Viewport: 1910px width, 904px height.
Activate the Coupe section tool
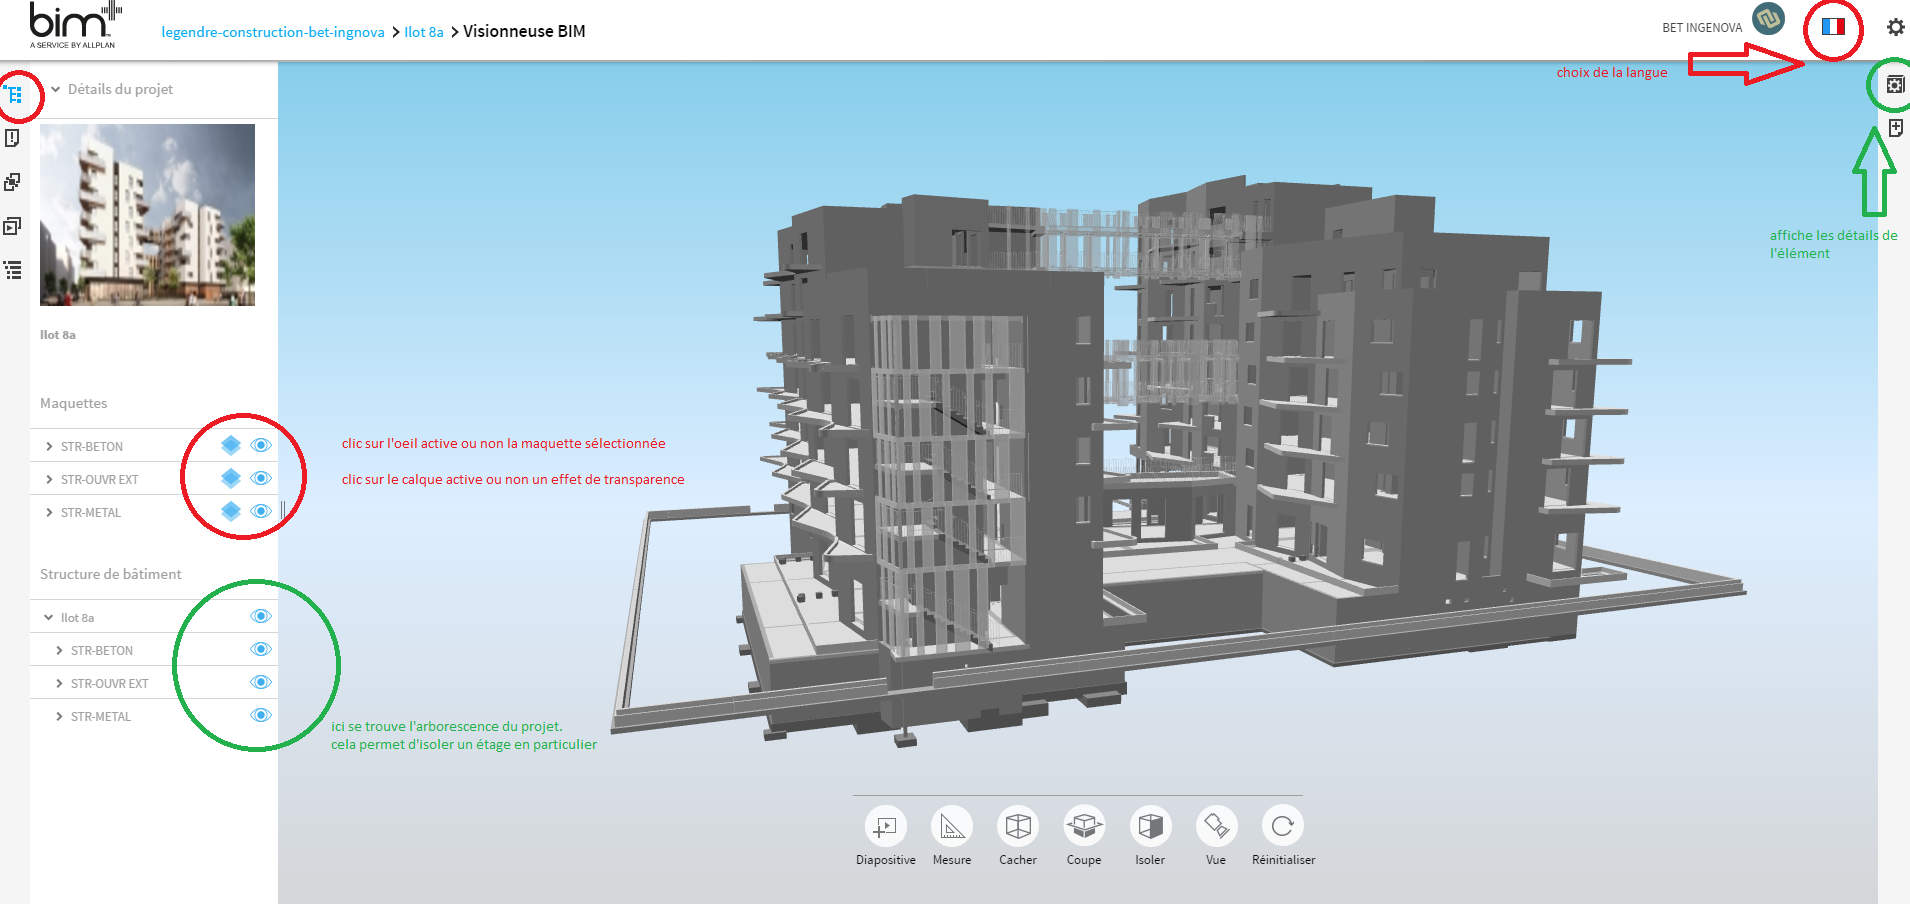[x=1084, y=827]
